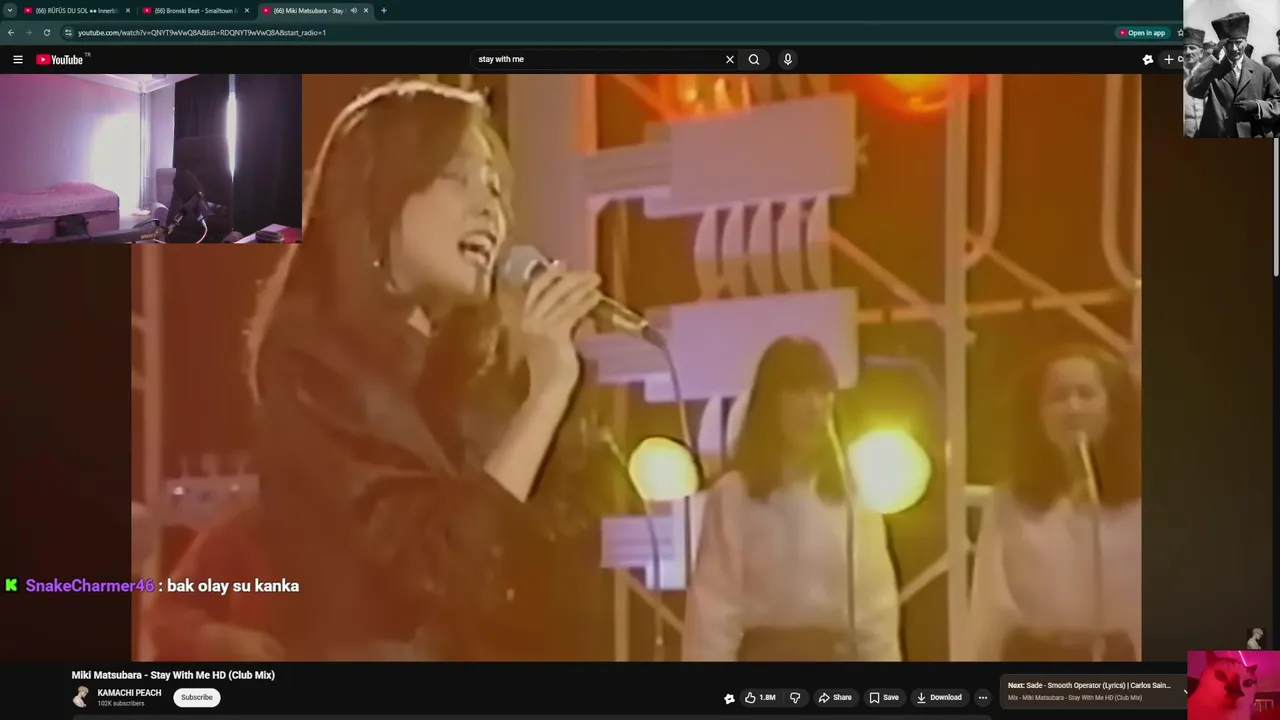The height and width of the screenshot is (720, 1280).
Task: Click the icon left of like button
Action: point(729,698)
